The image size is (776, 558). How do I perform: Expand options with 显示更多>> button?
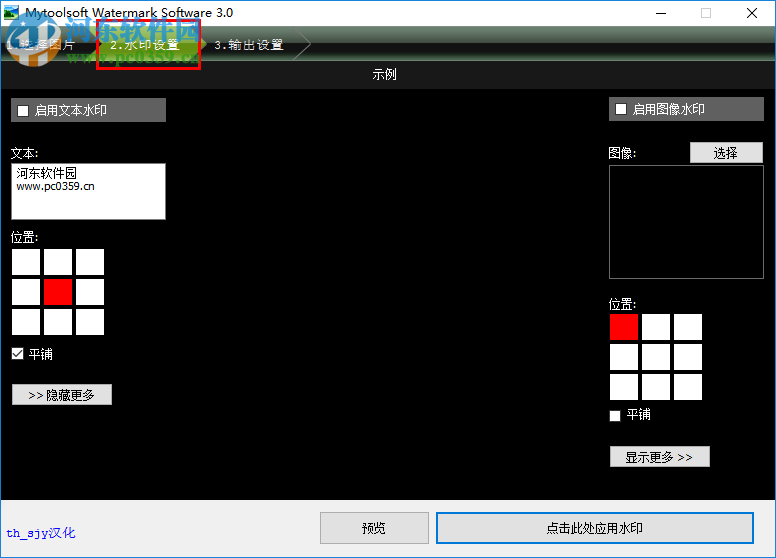[660, 457]
